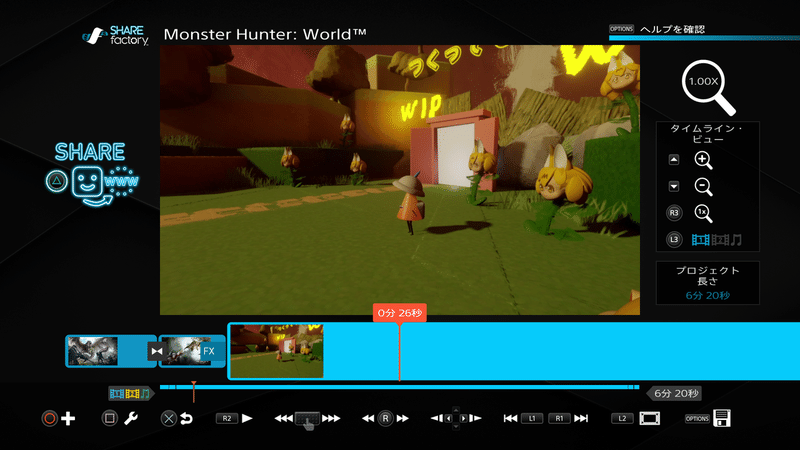Select the wrench edit tool
Viewport: 800px width, 450px height.
(x=131, y=418)
